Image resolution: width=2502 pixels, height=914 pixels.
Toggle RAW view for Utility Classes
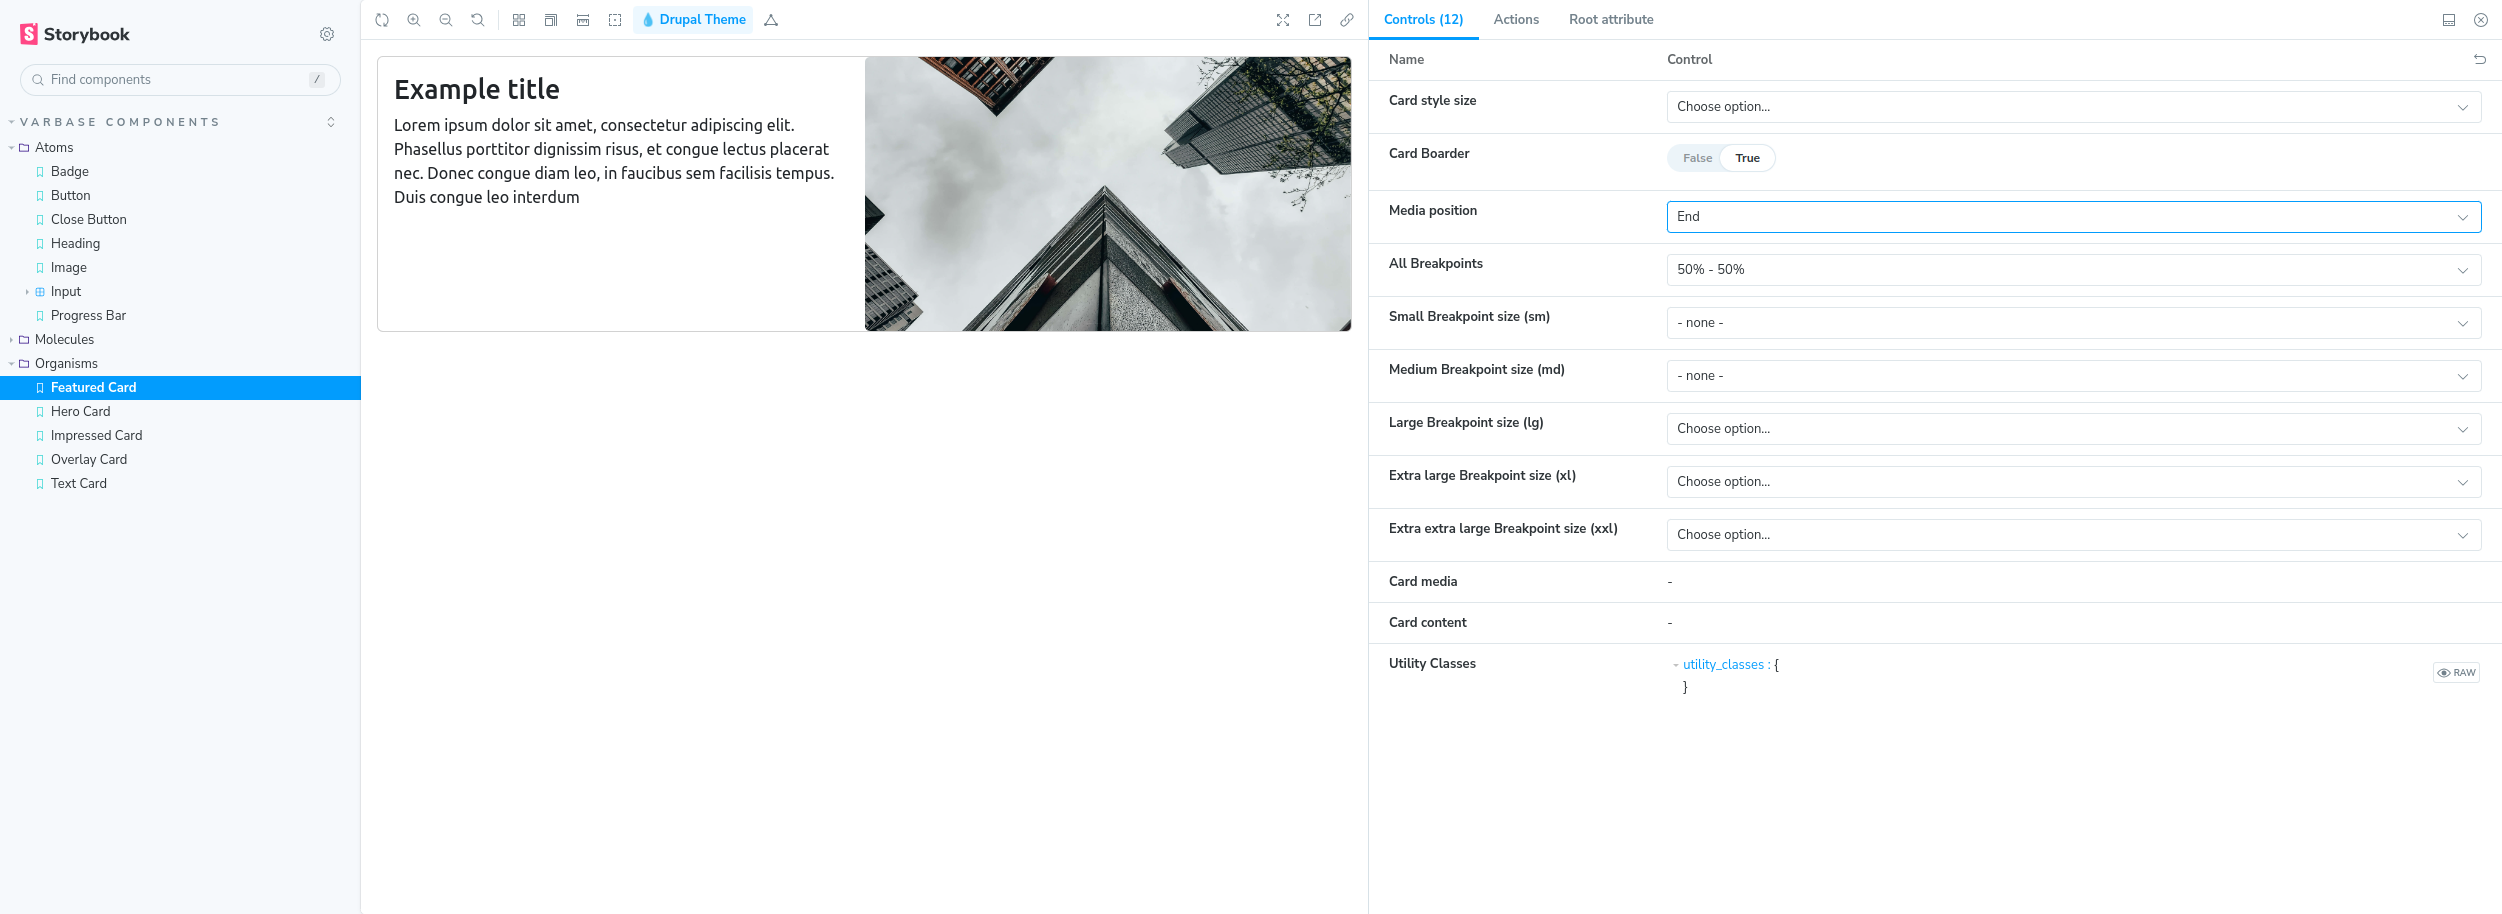2456,673
